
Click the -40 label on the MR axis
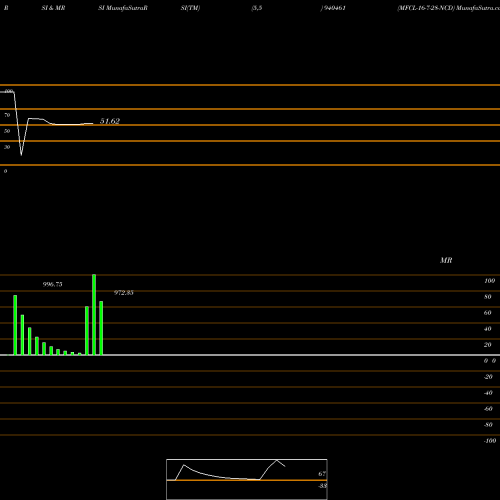click(488, 393)
